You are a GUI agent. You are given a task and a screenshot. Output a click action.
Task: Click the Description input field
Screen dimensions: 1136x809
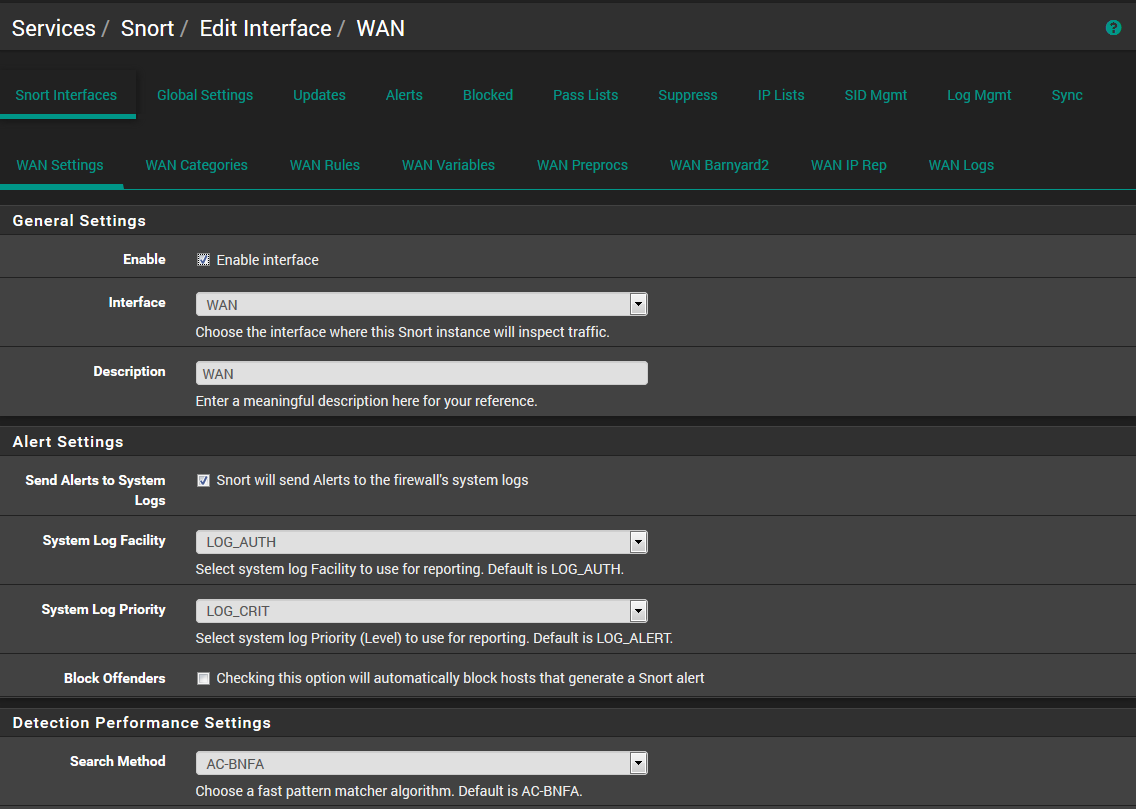coord(422,373)
